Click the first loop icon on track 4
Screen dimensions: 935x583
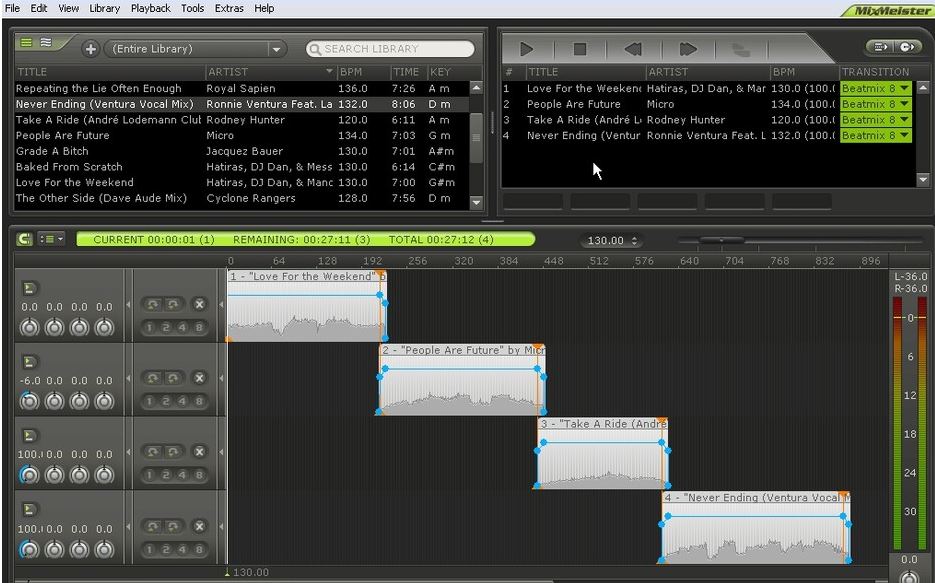(153, 526)
